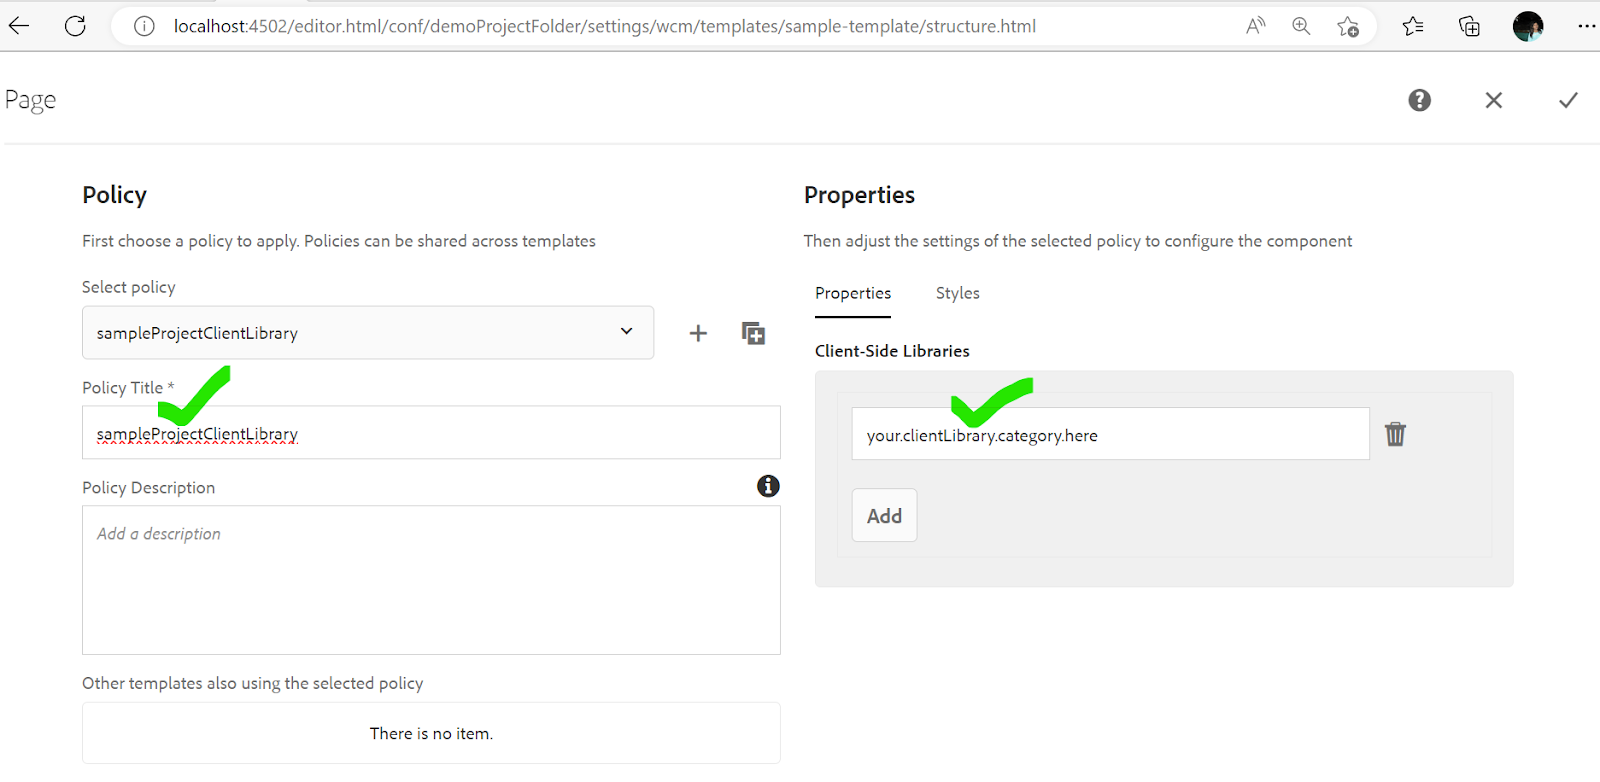Click the Add button for client libraries

[884, 516]
